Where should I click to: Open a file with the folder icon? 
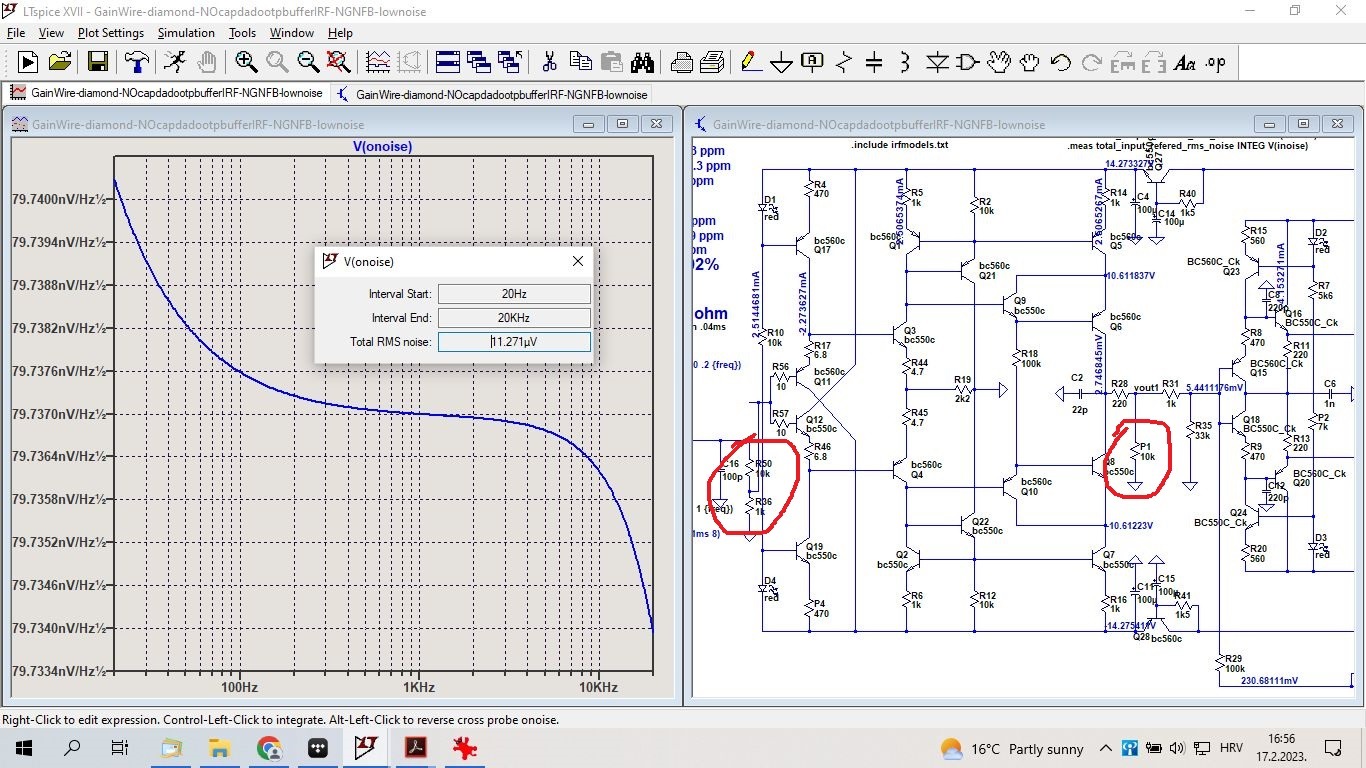click(x=59, y=63)
